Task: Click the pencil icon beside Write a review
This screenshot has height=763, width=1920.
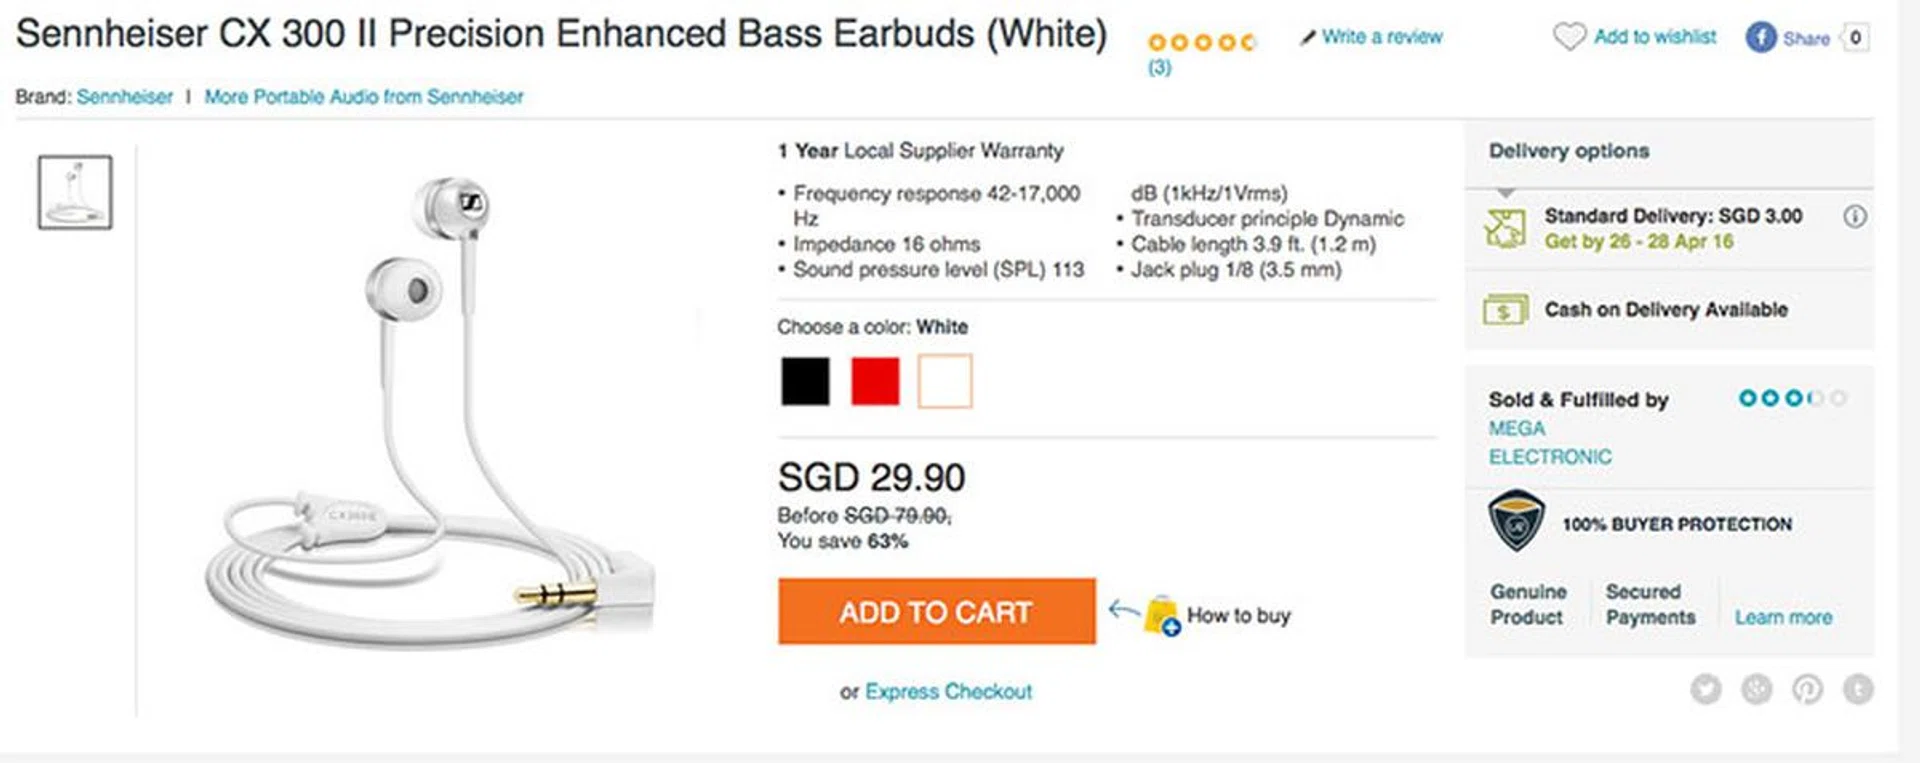Action: [x=1308, y=38]
